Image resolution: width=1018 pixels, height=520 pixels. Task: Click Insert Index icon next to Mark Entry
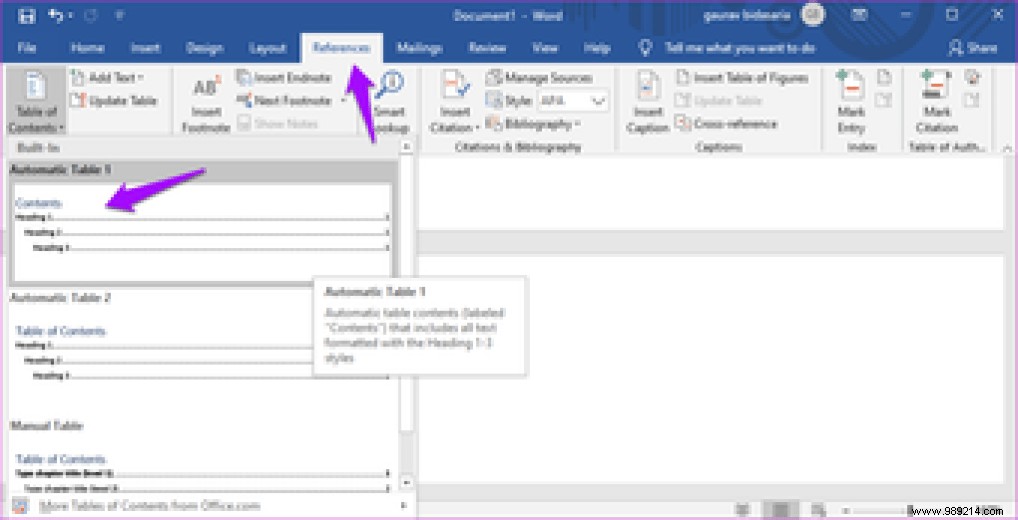(x=884, y=78)
